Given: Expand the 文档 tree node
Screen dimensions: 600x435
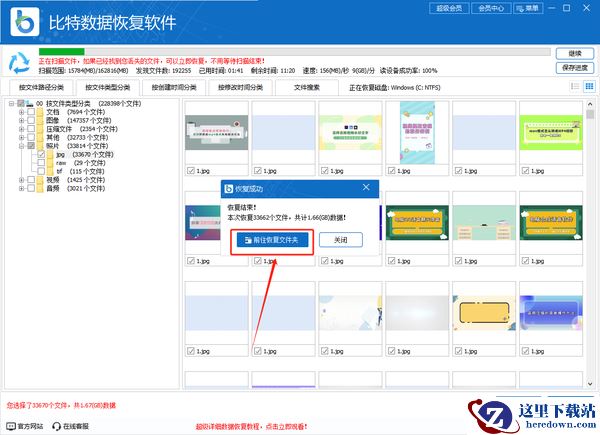Looking at the screenshot, I should coord(21,112).
